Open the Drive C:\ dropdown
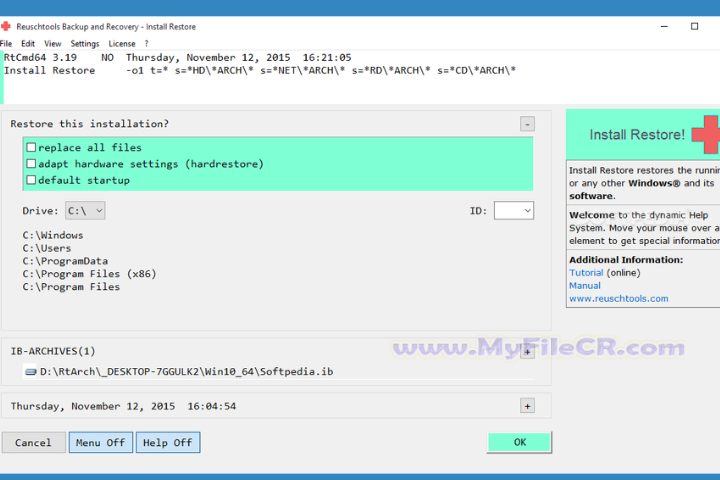Image resolution: width=720 pixels, height=480 pixels. [85, 211]
